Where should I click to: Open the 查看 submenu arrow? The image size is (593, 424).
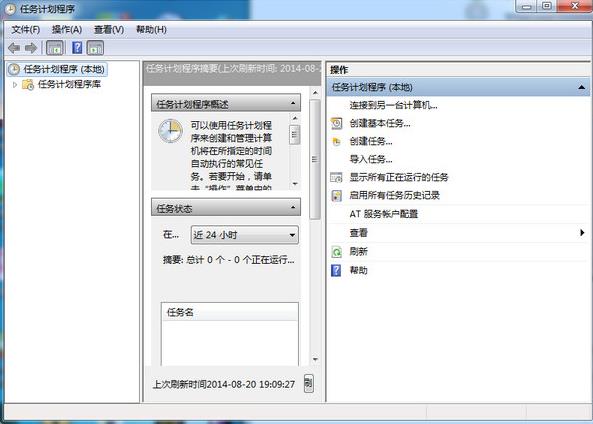[582, 233]
